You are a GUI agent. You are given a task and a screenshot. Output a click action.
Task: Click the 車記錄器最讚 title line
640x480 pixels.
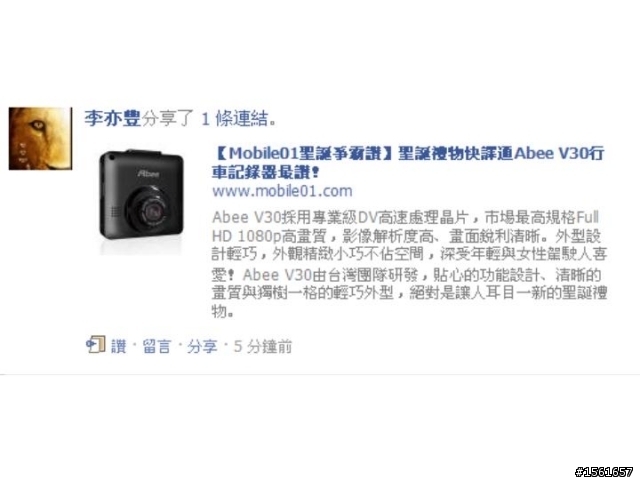coord(264,172)
